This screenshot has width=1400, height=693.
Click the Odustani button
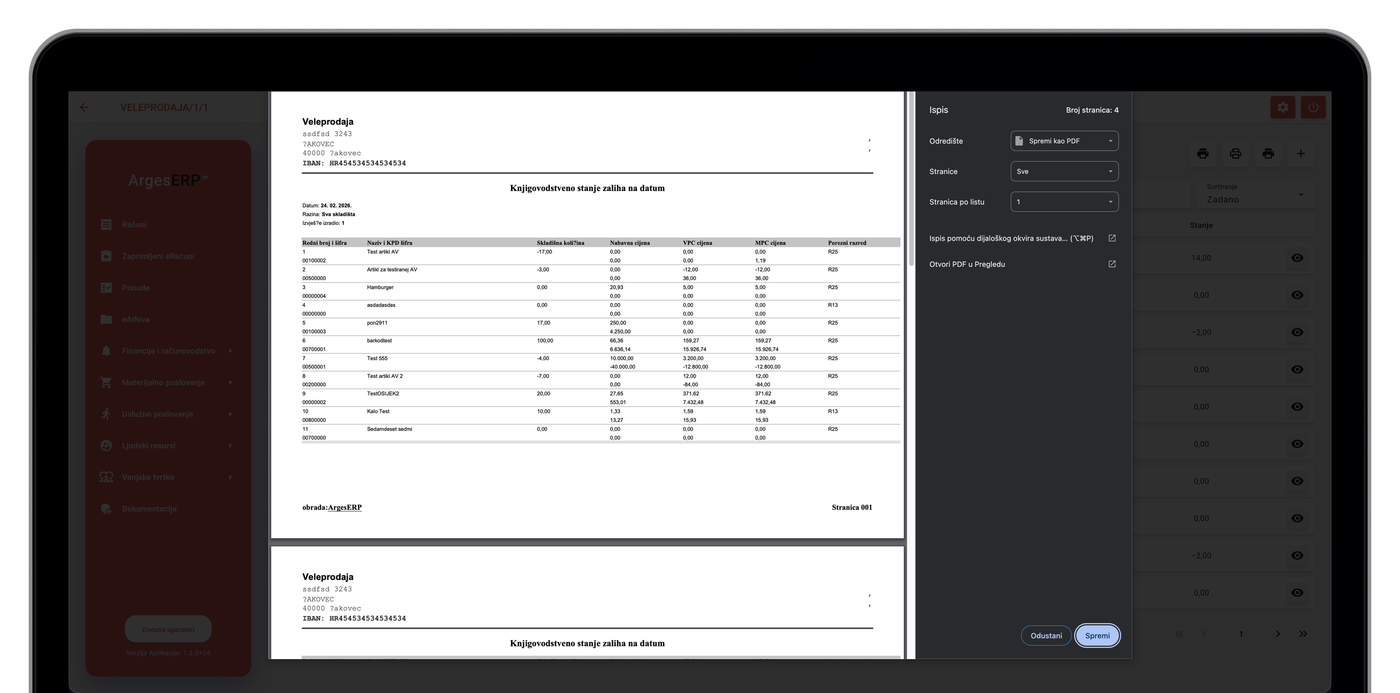[x=1046, y=636]
